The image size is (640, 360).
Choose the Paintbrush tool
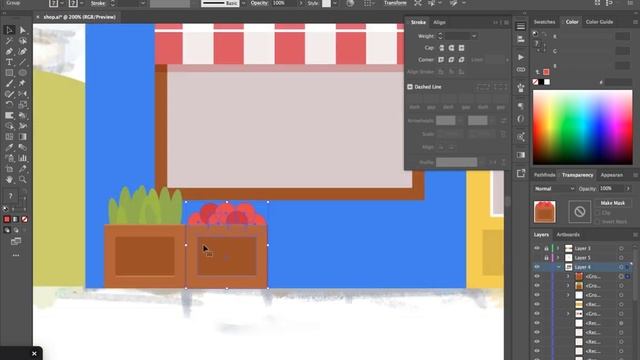[x=9, y=83]
